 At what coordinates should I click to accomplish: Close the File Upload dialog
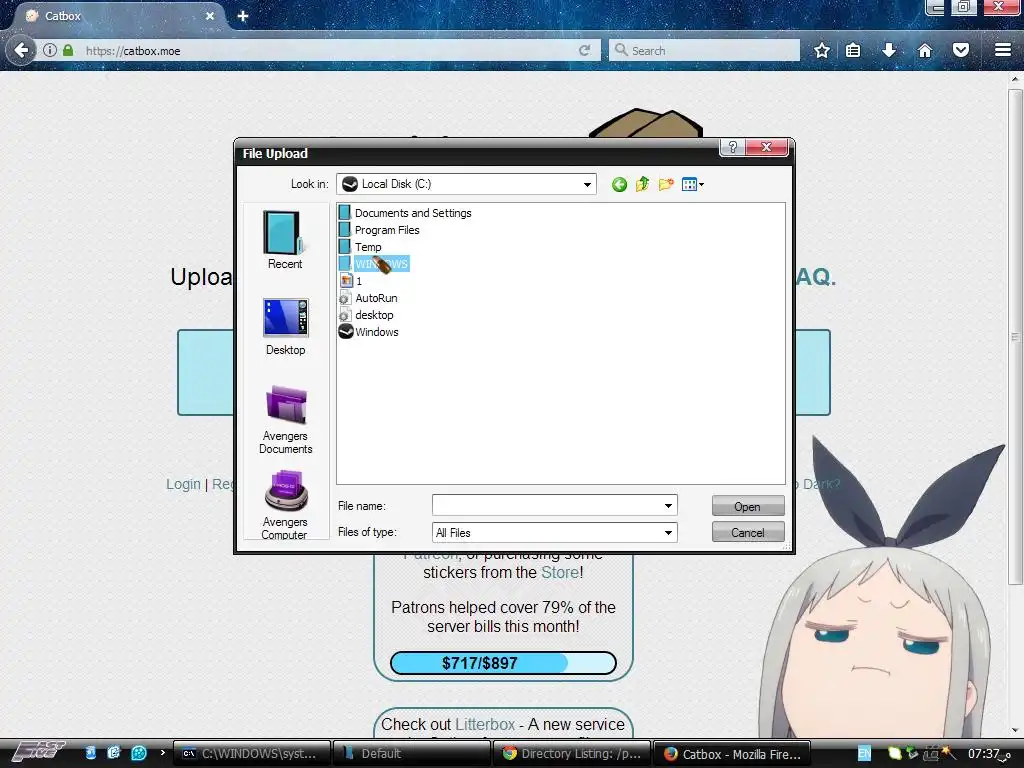pos(767,148)
